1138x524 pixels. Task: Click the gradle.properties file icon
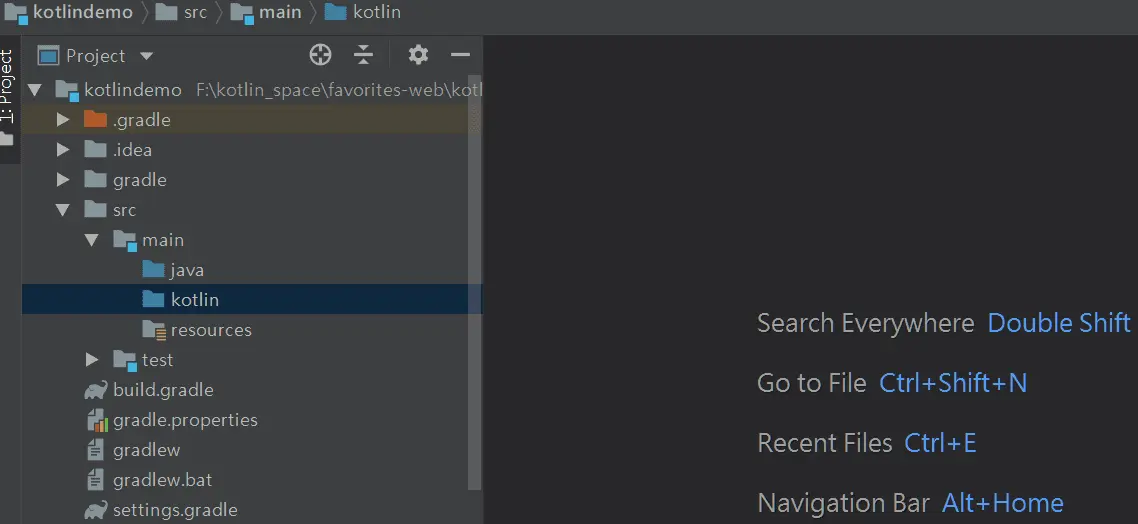pyautogui.click(x=96, y=420)
